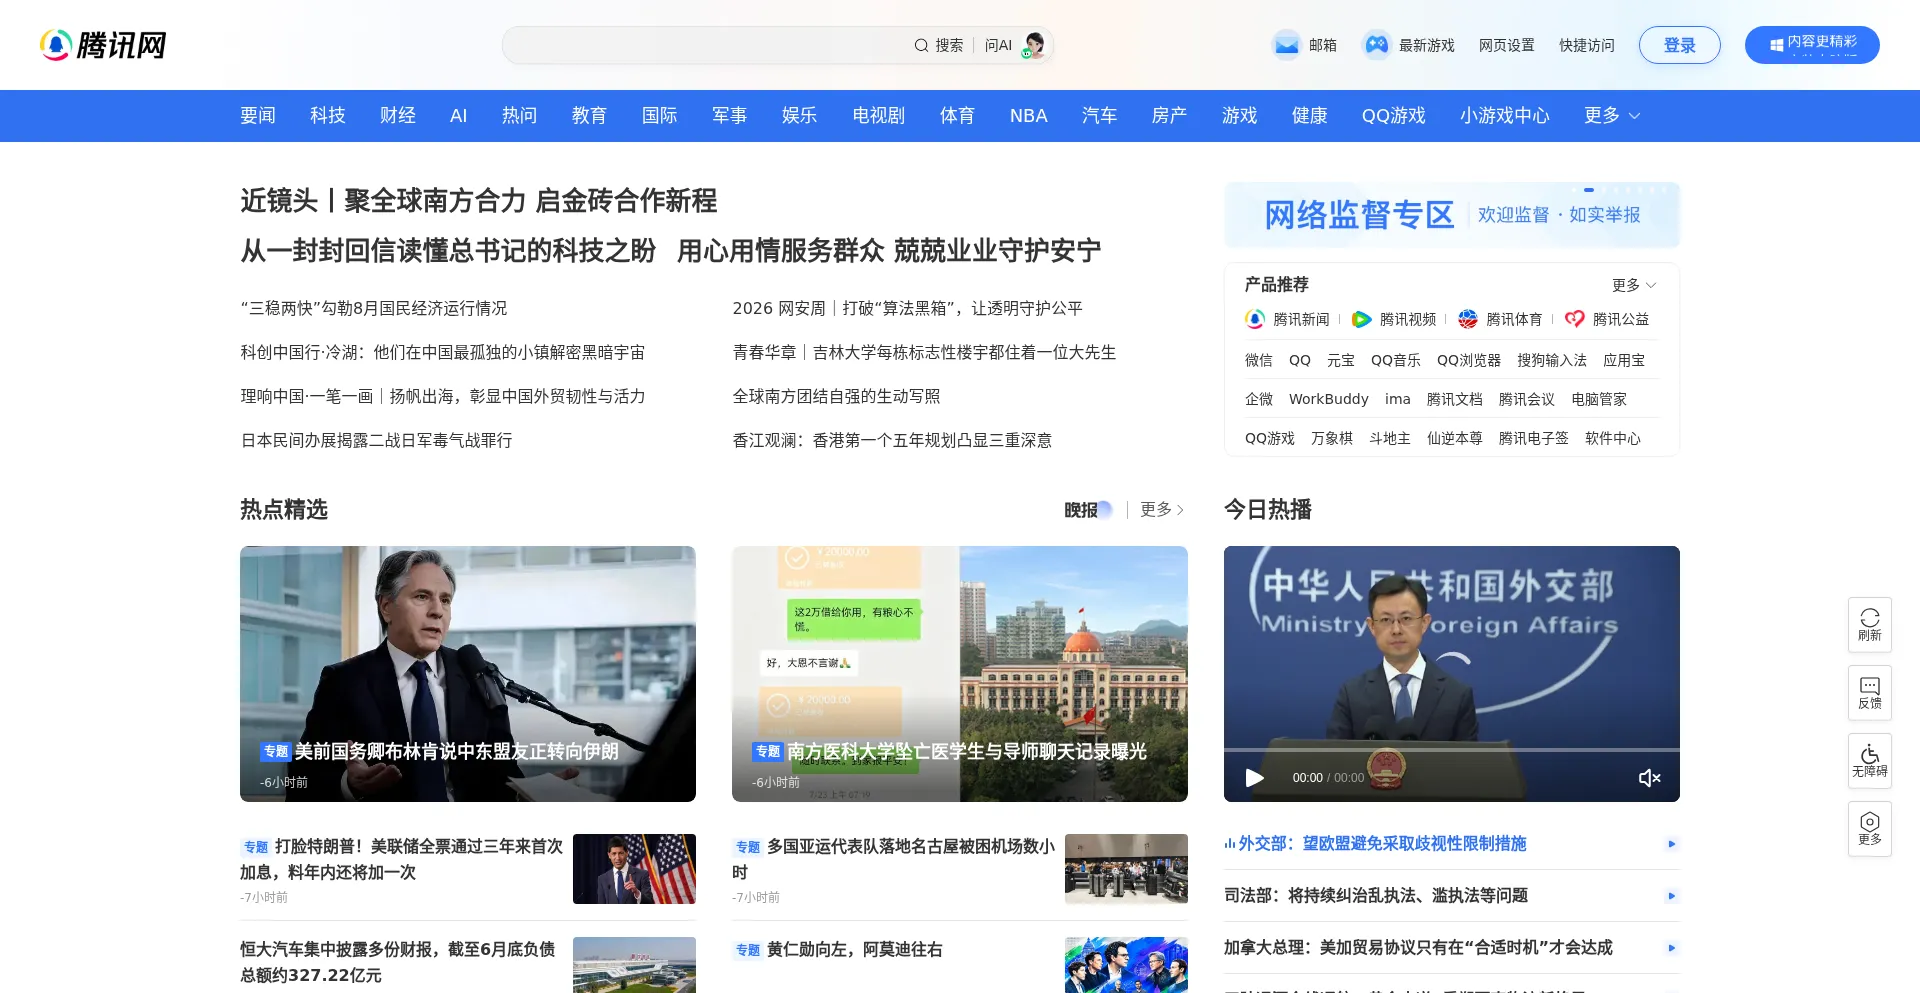This screenshot has width=1920, height=993.
Task: Open the 最新游戏 gamepad icon
Action: coord(1377,45)
